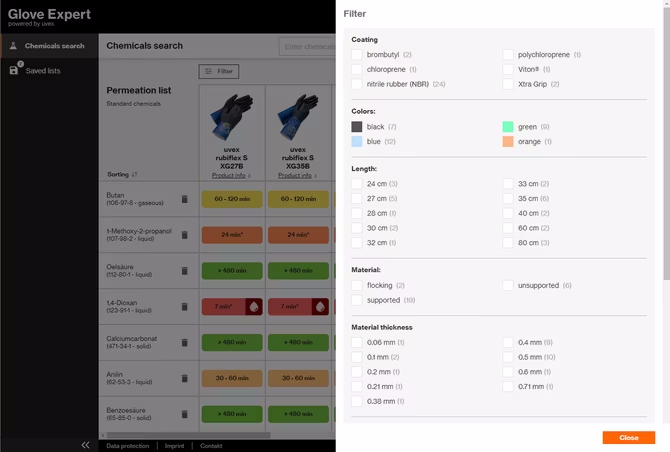The height and width of the screenshot is (452, 670).
Task: Delete Butan from the permeation list
Action: [x=184, y=199]
